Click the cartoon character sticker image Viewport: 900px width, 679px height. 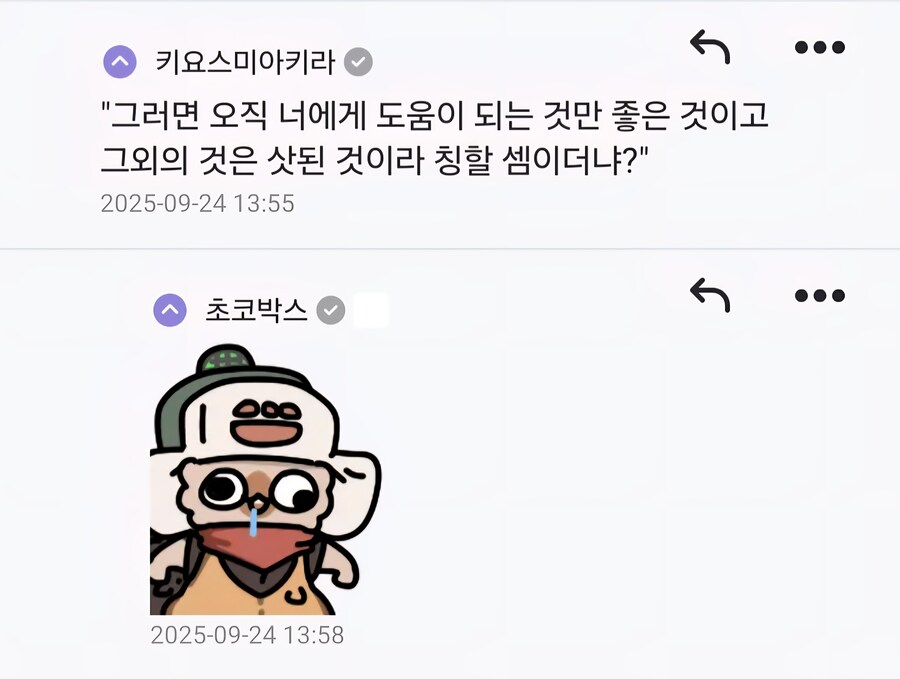(265, 479)
